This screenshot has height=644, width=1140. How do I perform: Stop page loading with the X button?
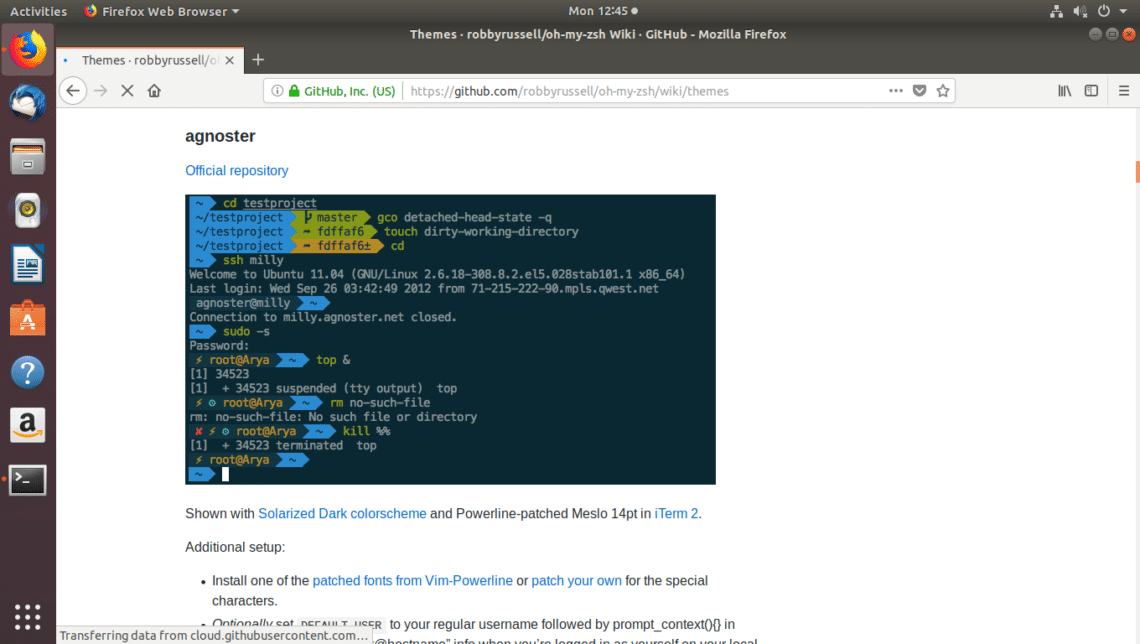(x=127, y=91)
